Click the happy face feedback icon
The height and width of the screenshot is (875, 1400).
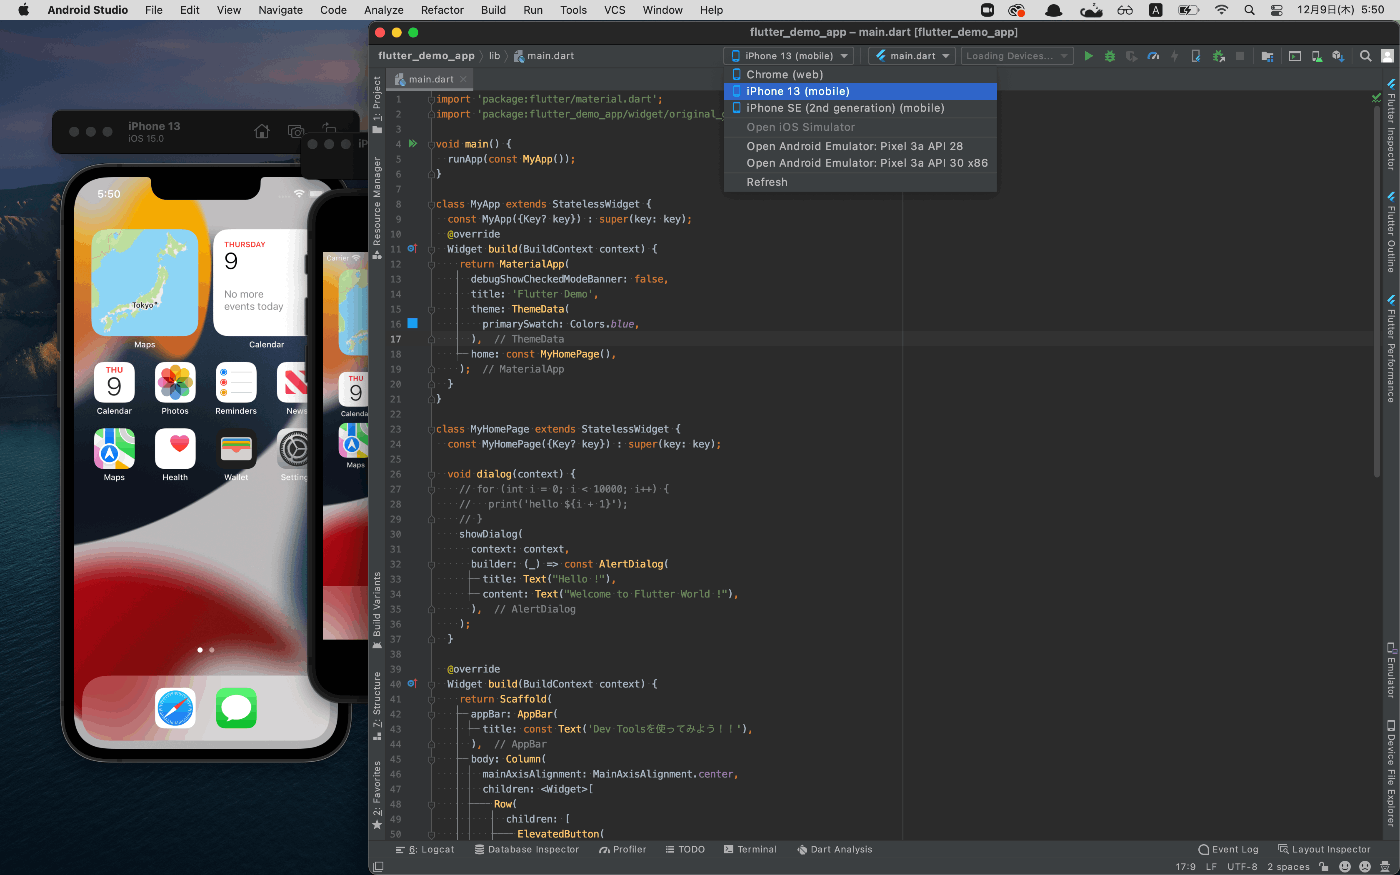1345,867
